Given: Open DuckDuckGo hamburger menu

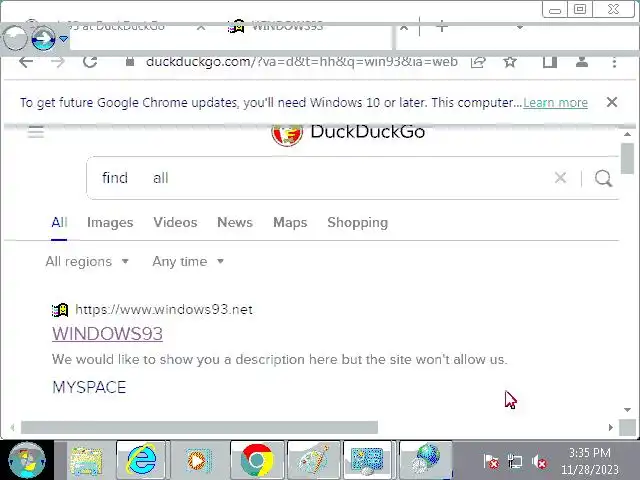Looking at the screenshot, I should pyautogui.click(x=36, y=132).
